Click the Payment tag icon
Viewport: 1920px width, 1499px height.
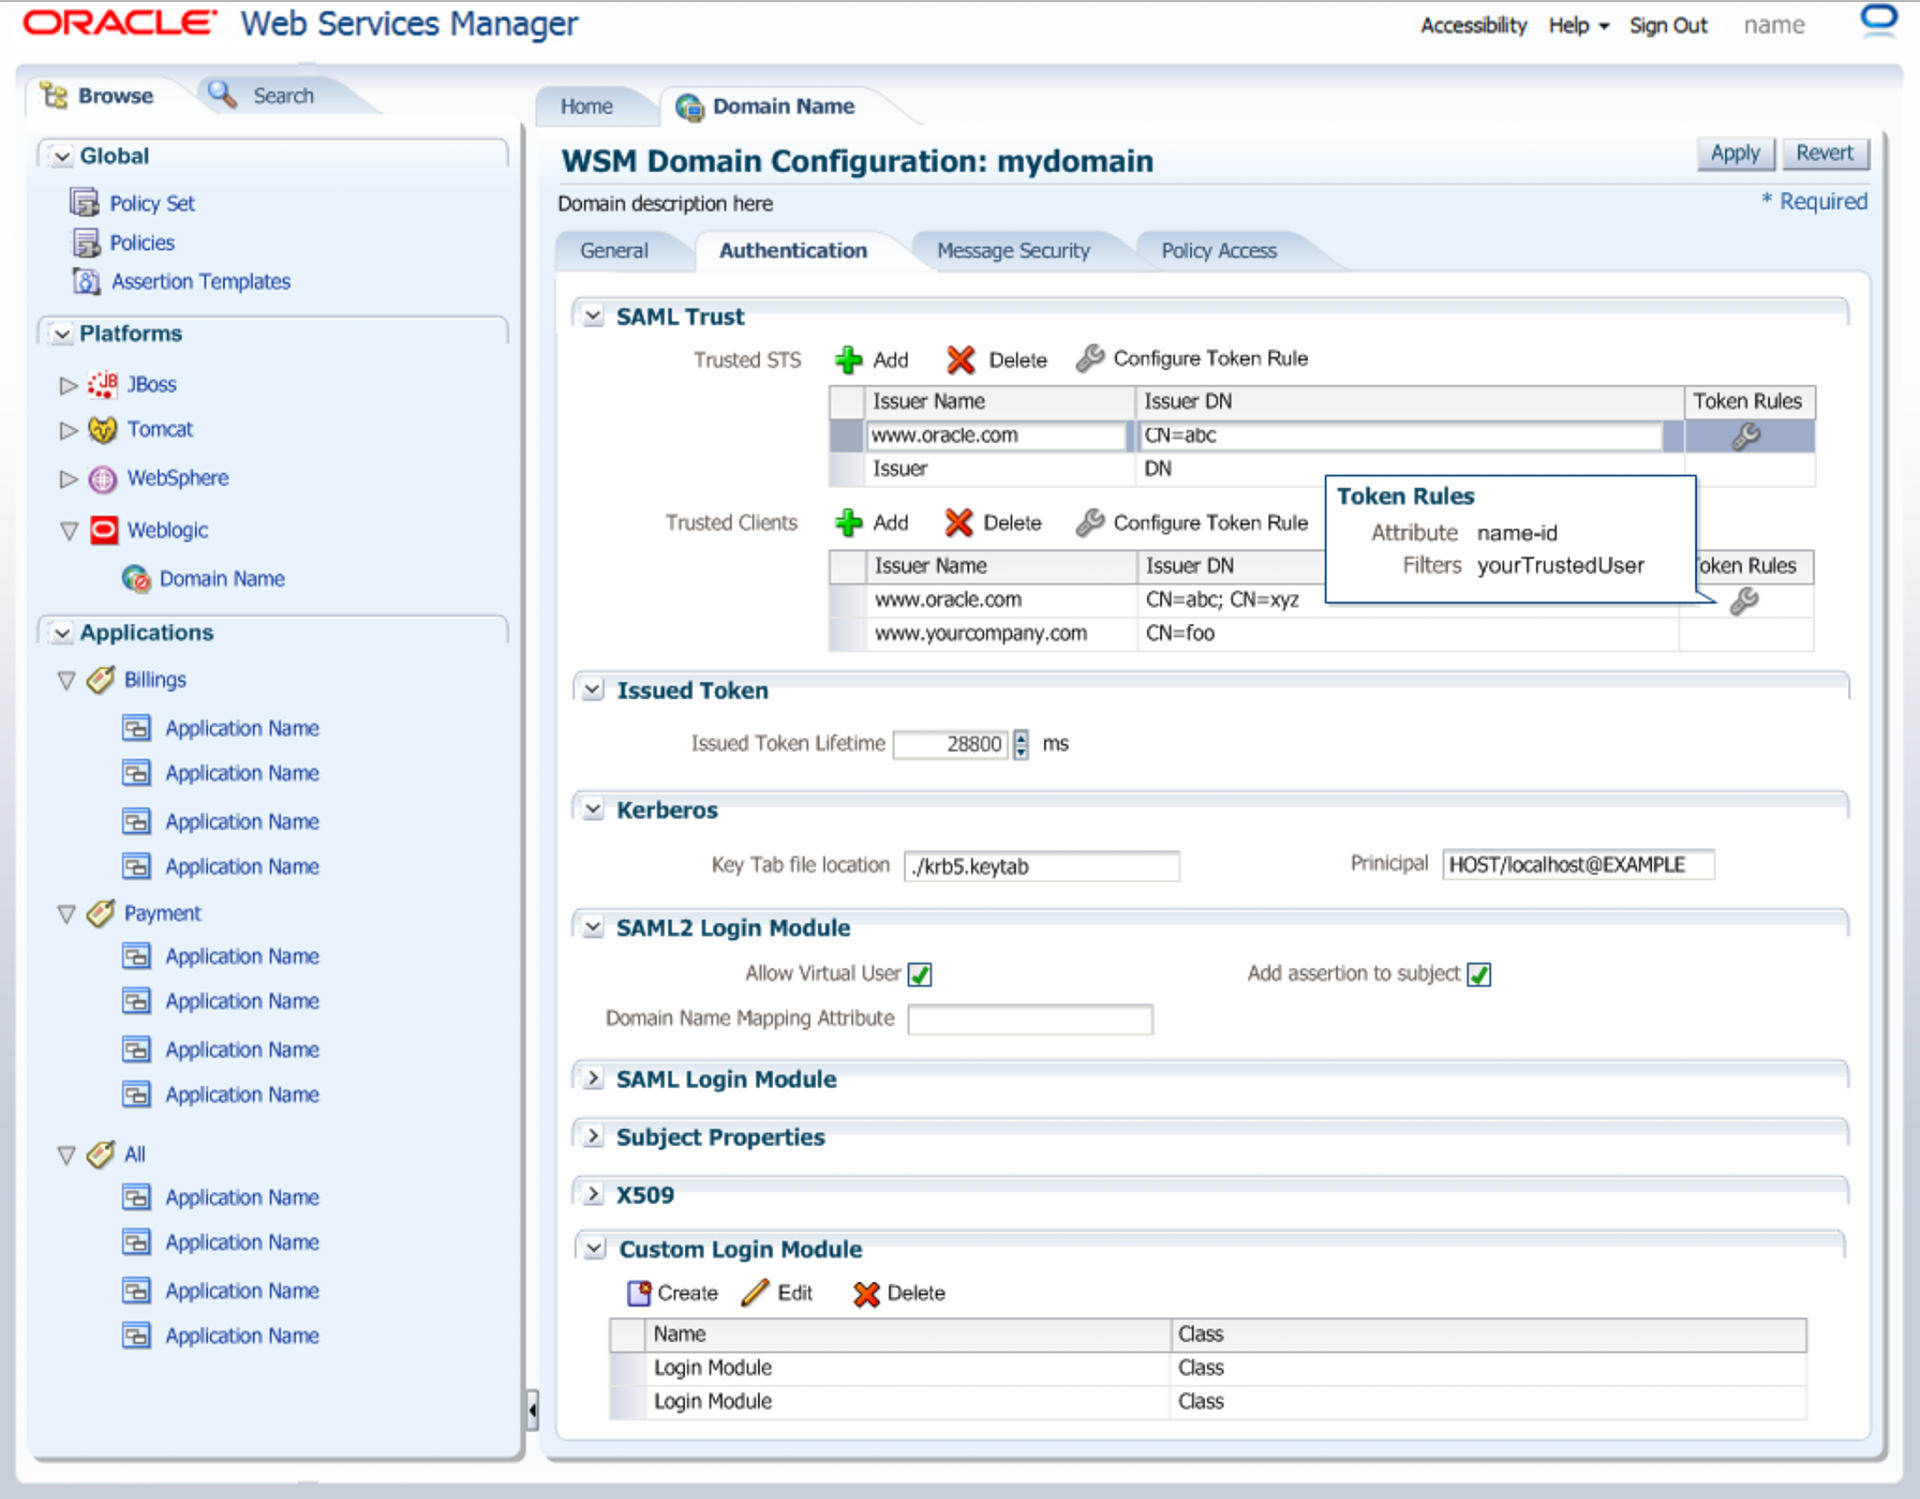[x=101, y=913]
